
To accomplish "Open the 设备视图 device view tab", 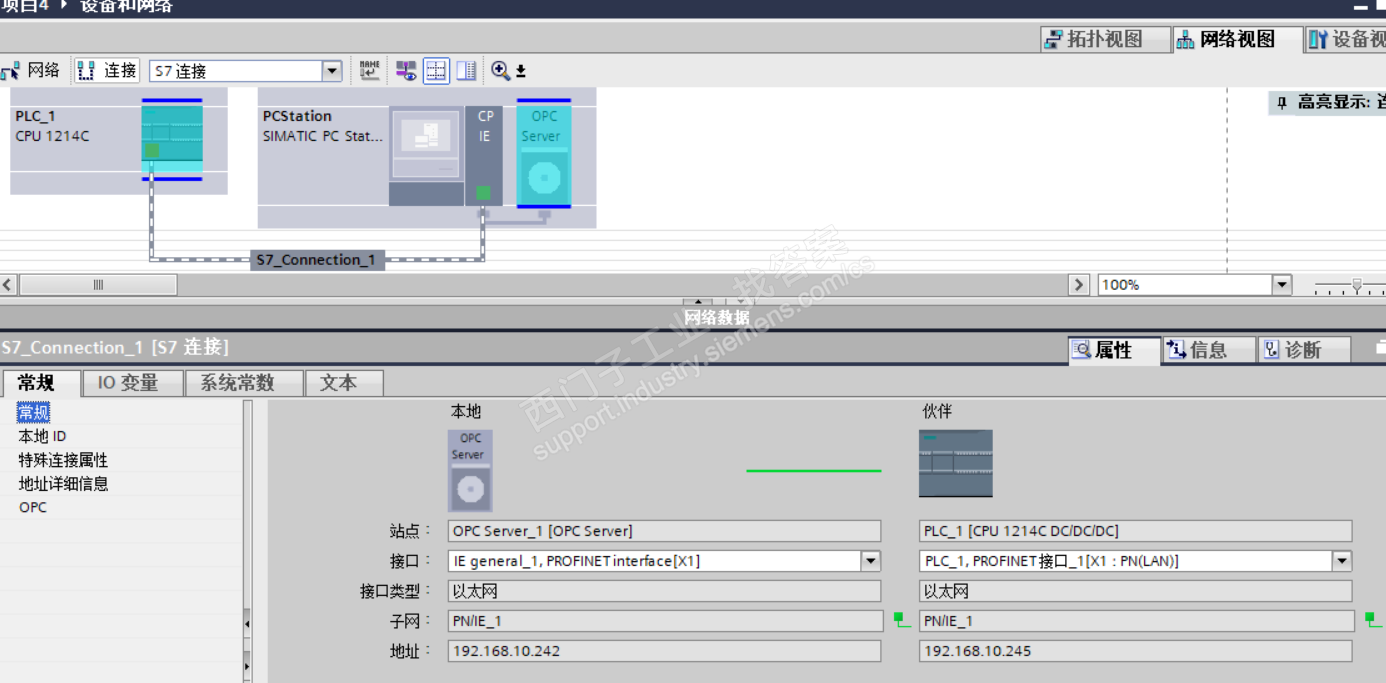I will click(1346, 39).
